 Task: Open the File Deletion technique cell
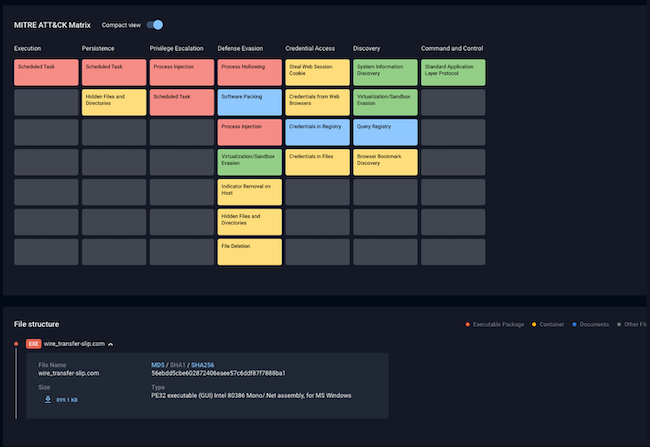(250, 252)
